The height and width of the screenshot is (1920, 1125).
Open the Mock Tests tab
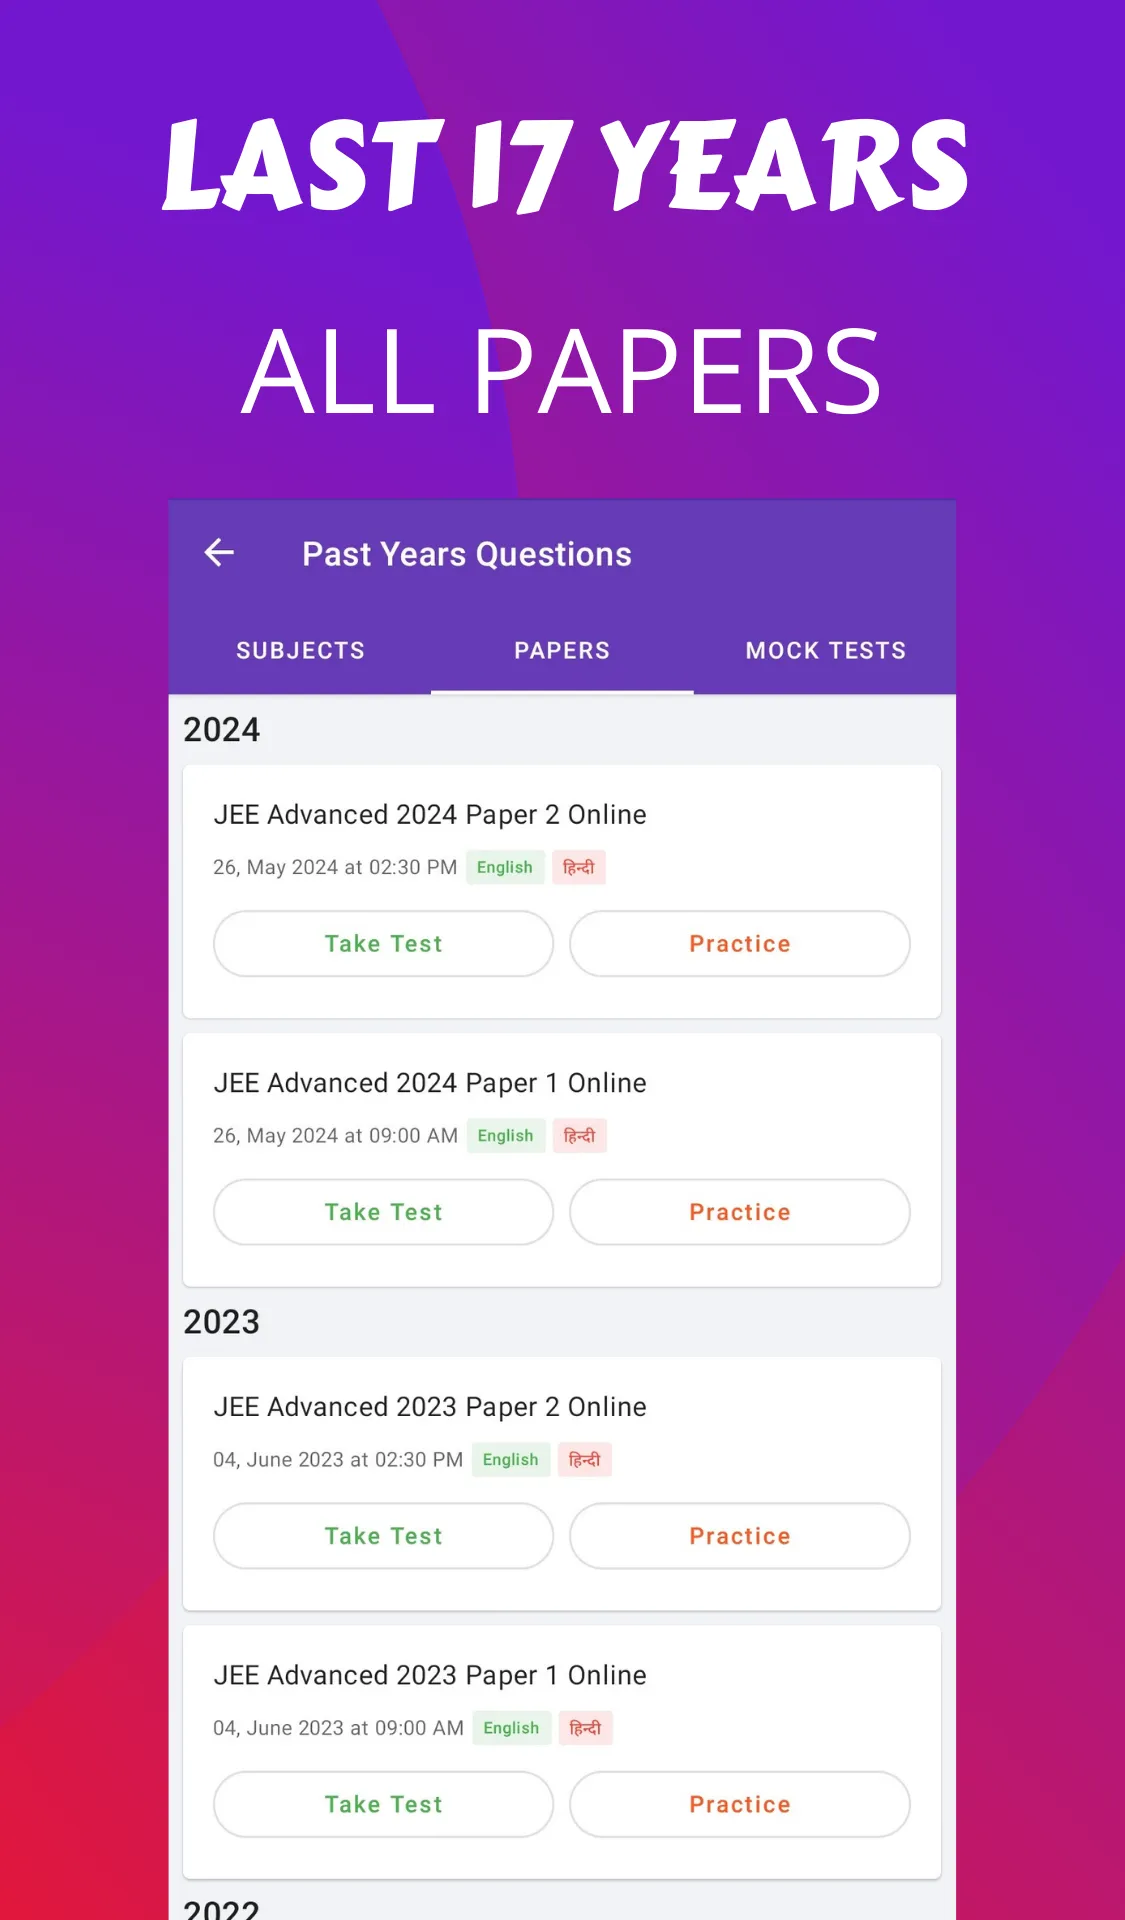tap(825, 651)
